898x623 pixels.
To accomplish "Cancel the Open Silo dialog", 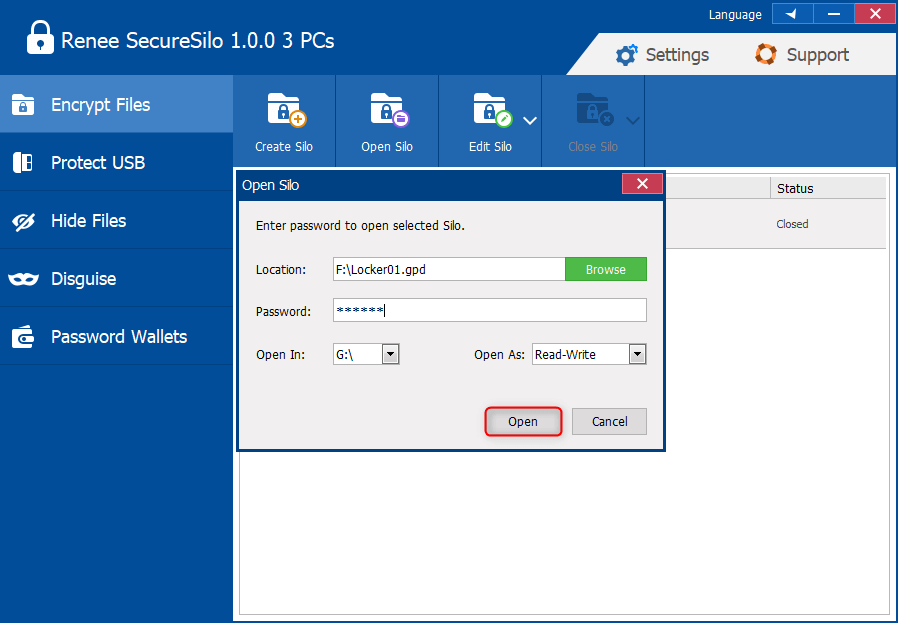I will (609, 421).
